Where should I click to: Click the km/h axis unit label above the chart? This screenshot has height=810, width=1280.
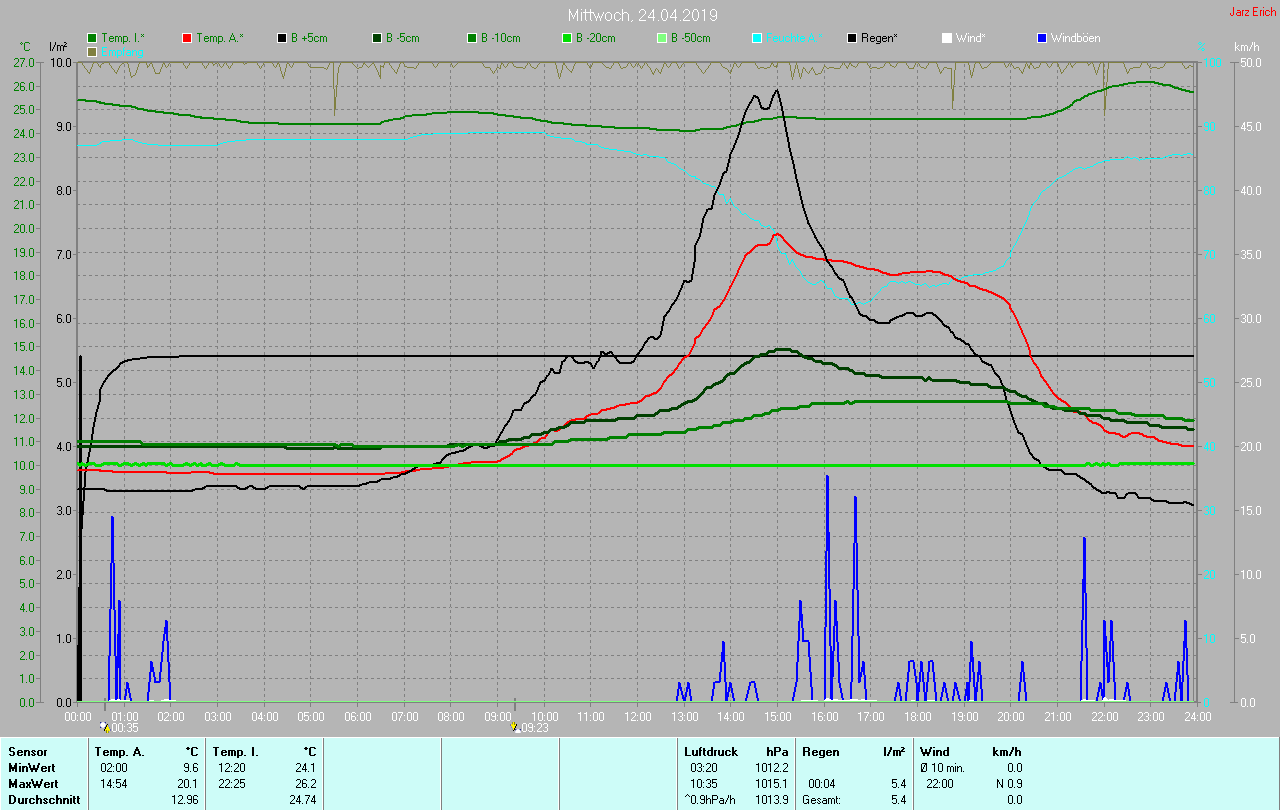[x=1246, y=47]
